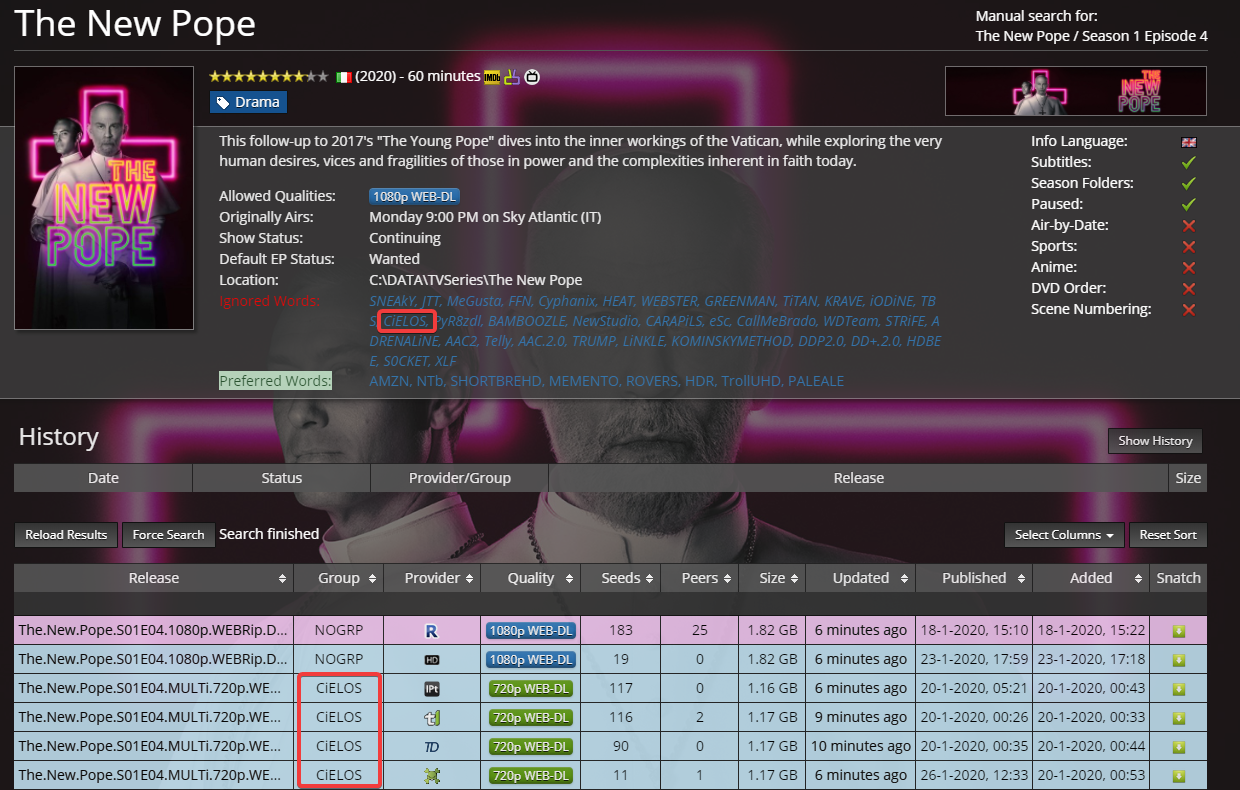Click the HD provider icon with 19 seeds
Viewport: 1240px width, 790px height.
pos(432,660)
